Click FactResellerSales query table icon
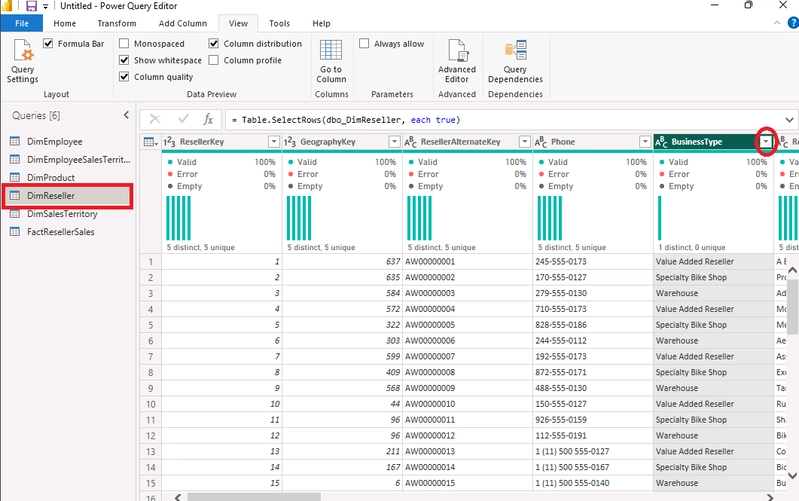Screen dimensions: 799x501 point(15,231)
